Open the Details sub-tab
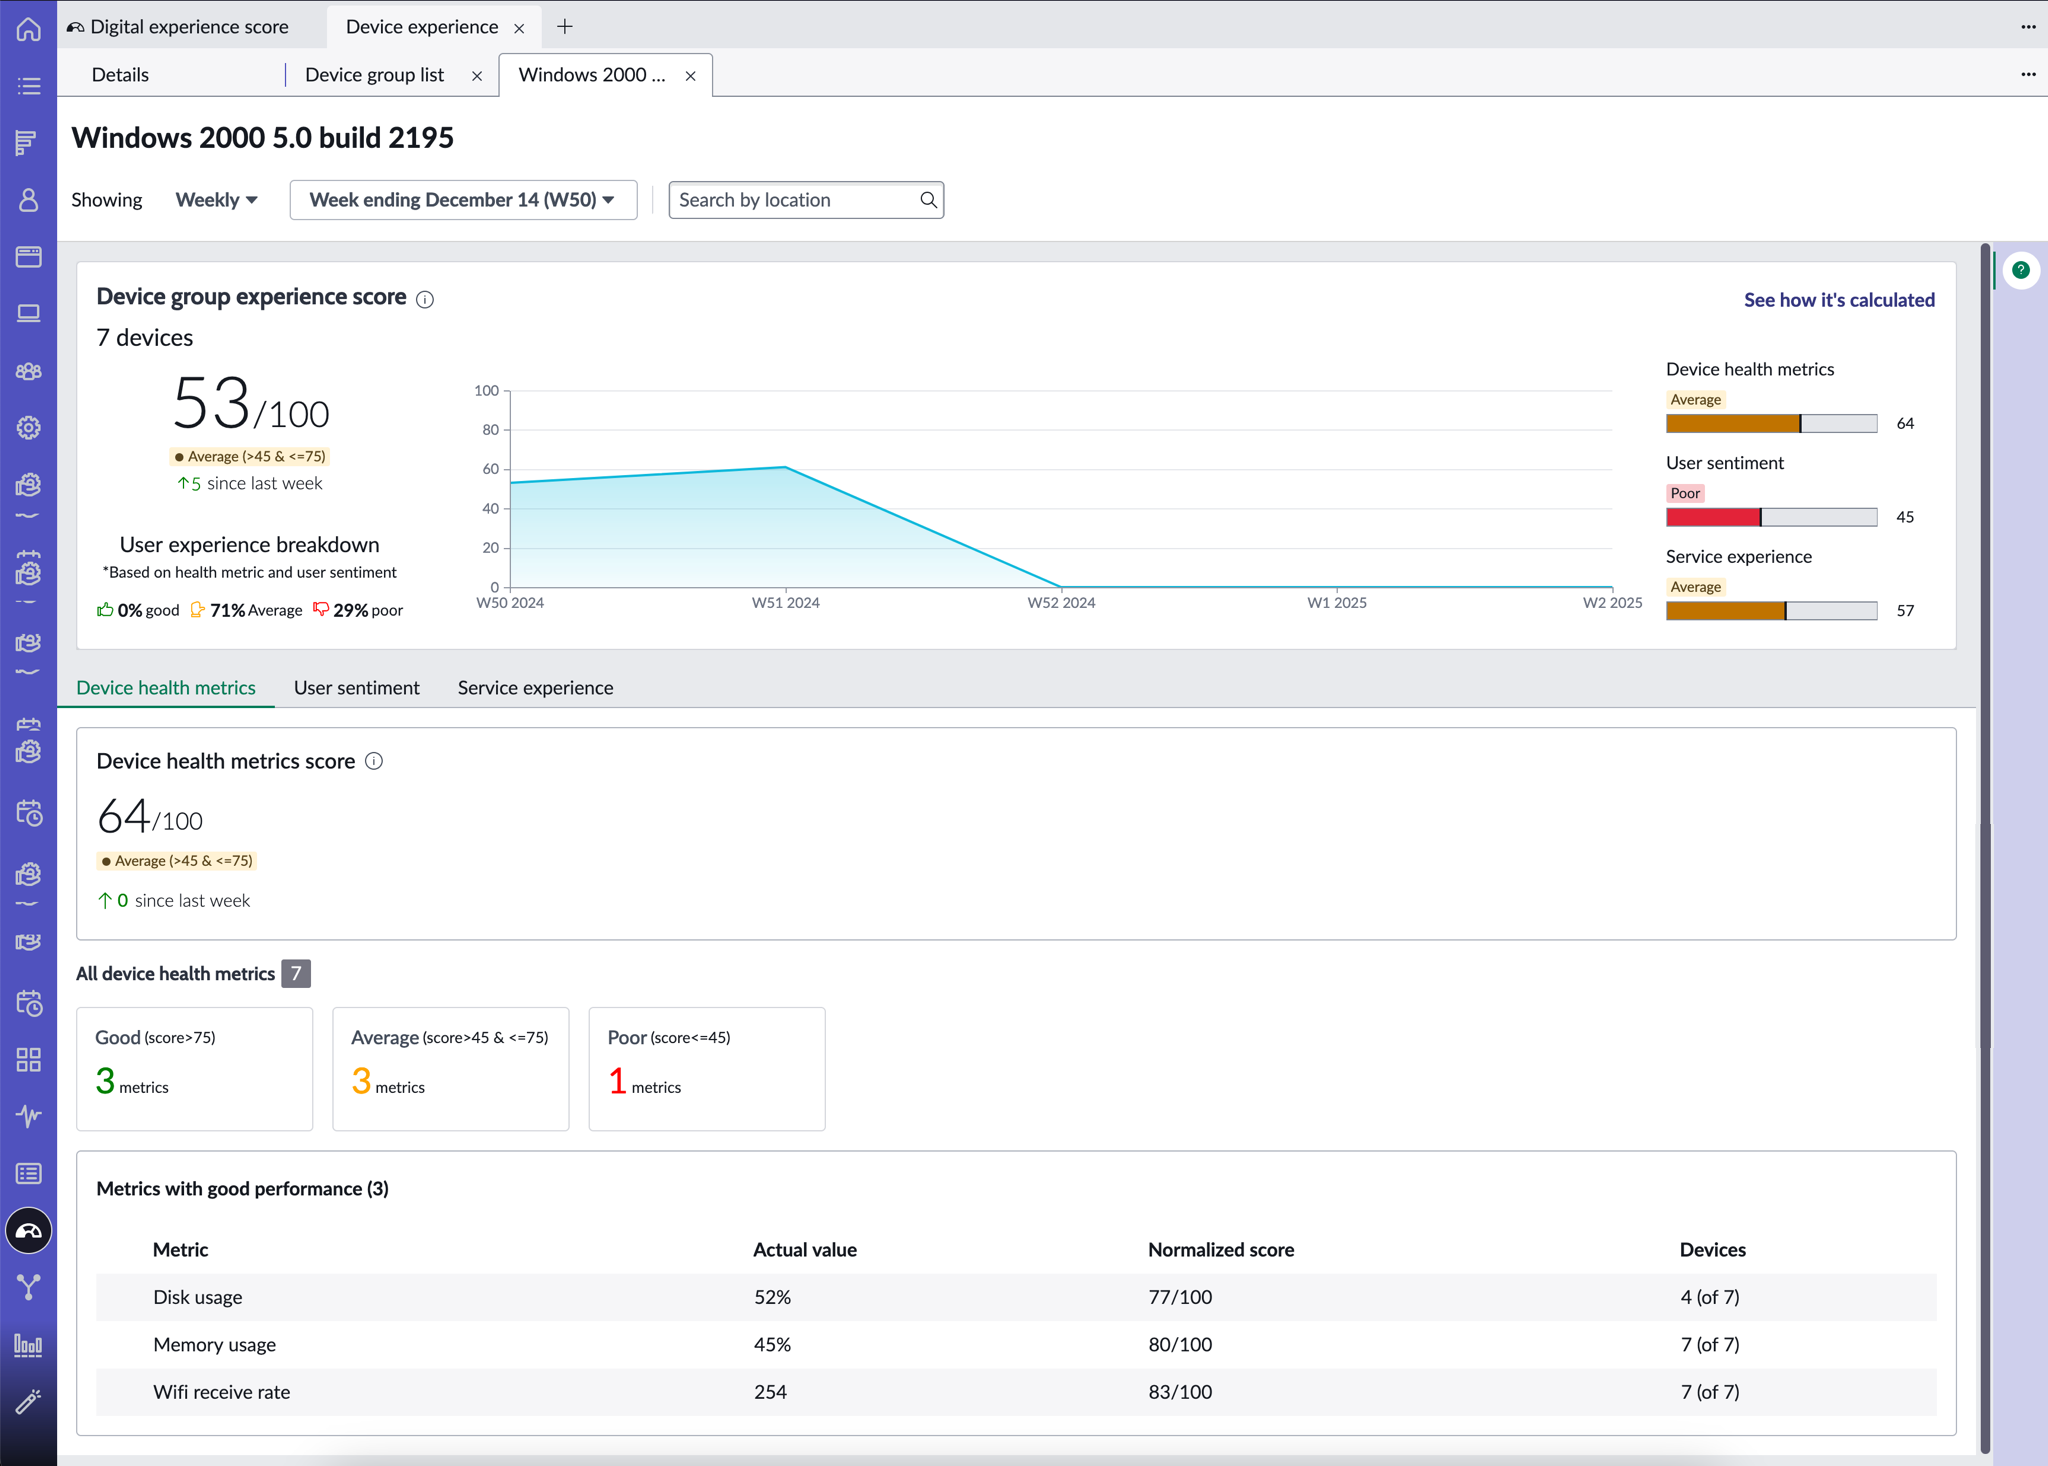The height and width of the screenshot is (1466, 2048). click(x=120, y=75)
